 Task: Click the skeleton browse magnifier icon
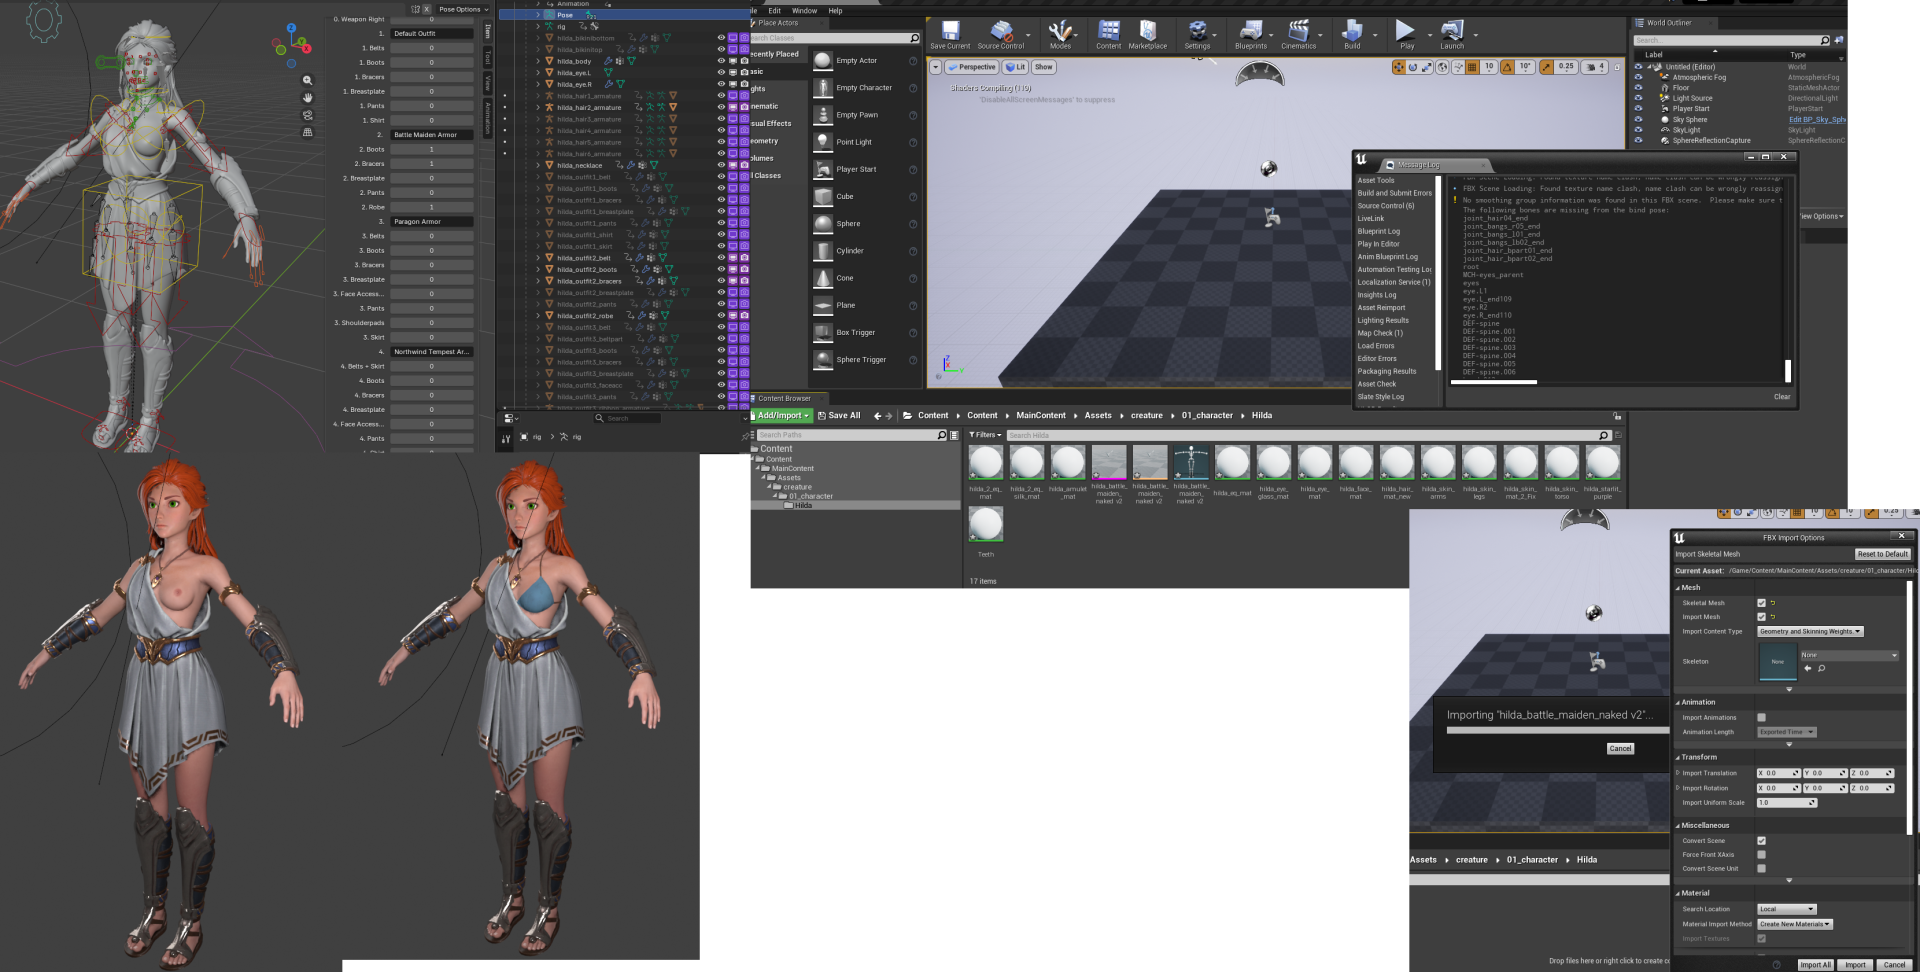(x=1822, y=668)
